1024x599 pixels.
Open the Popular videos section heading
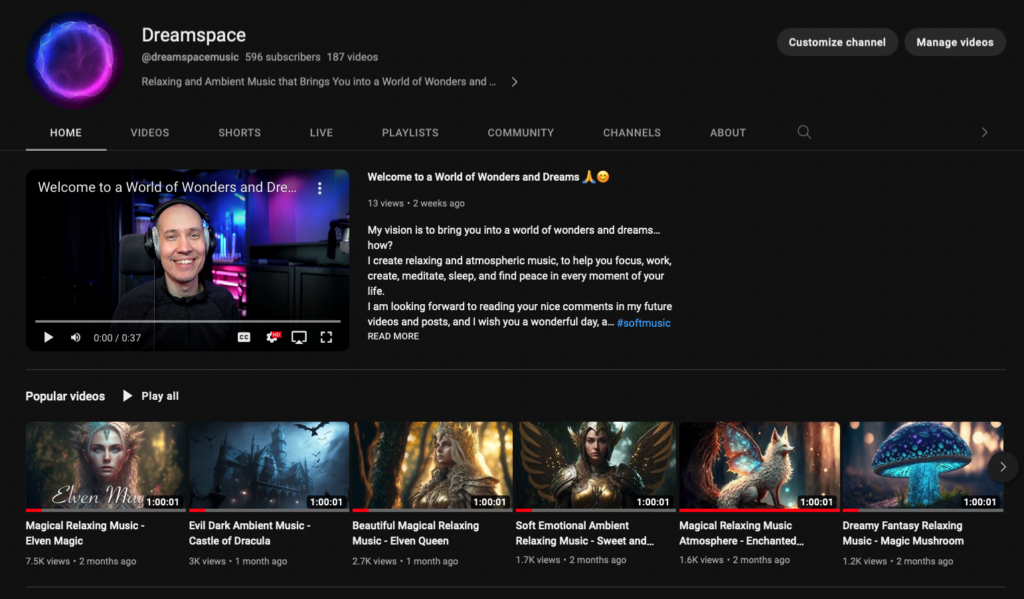point(65,397)
